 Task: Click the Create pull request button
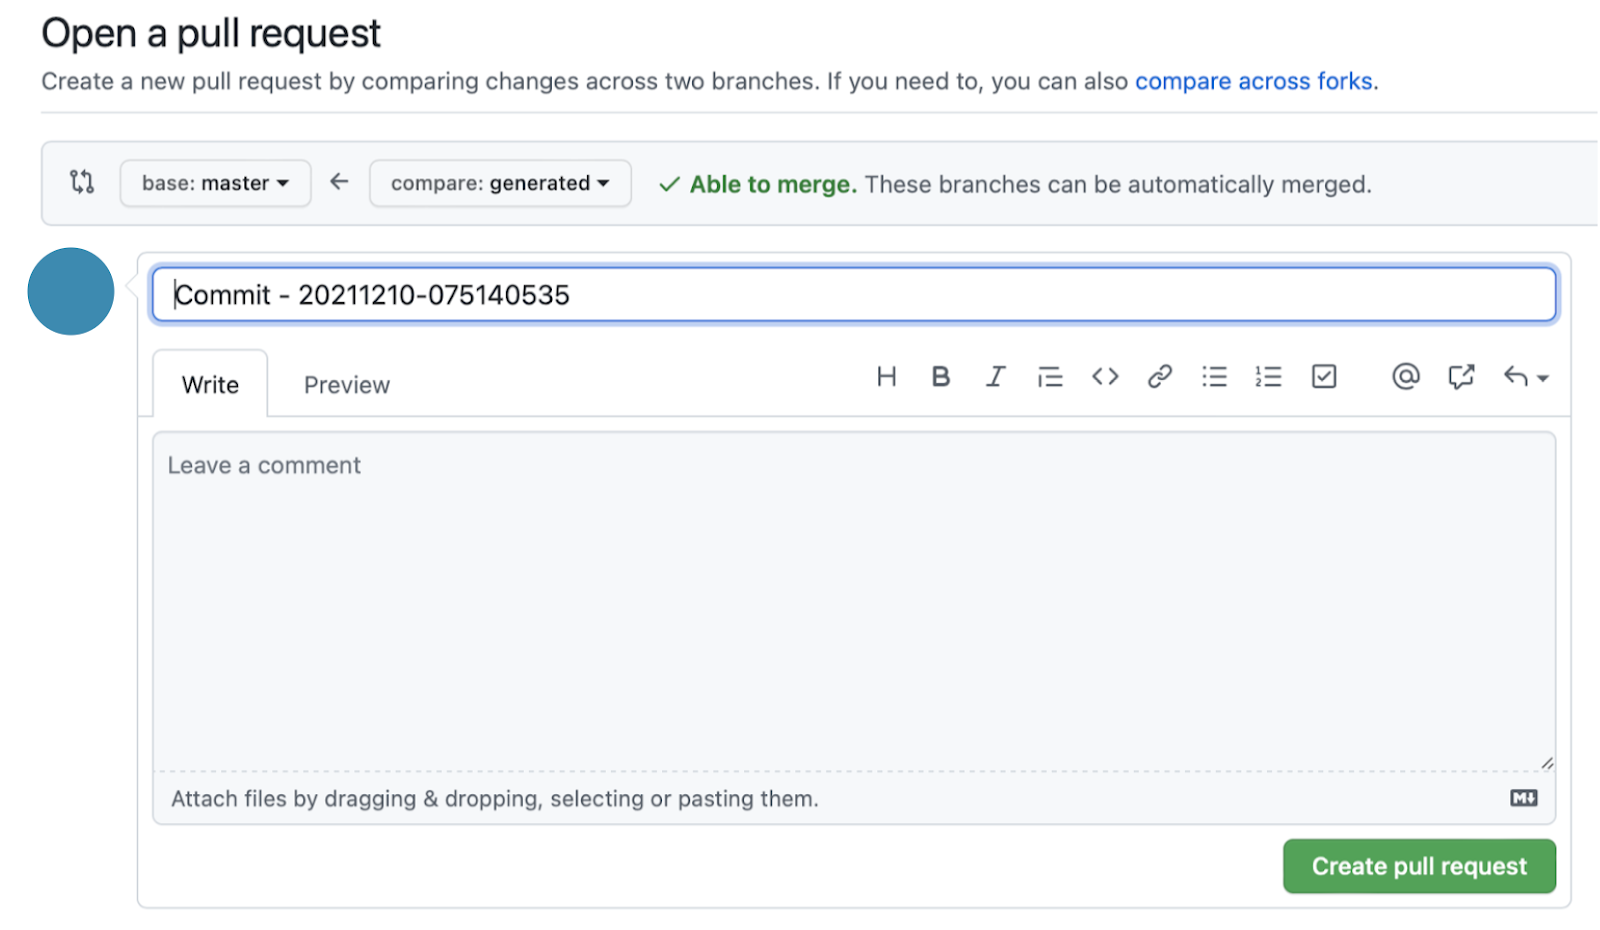pyautogui.click(x=1419, y=866)
